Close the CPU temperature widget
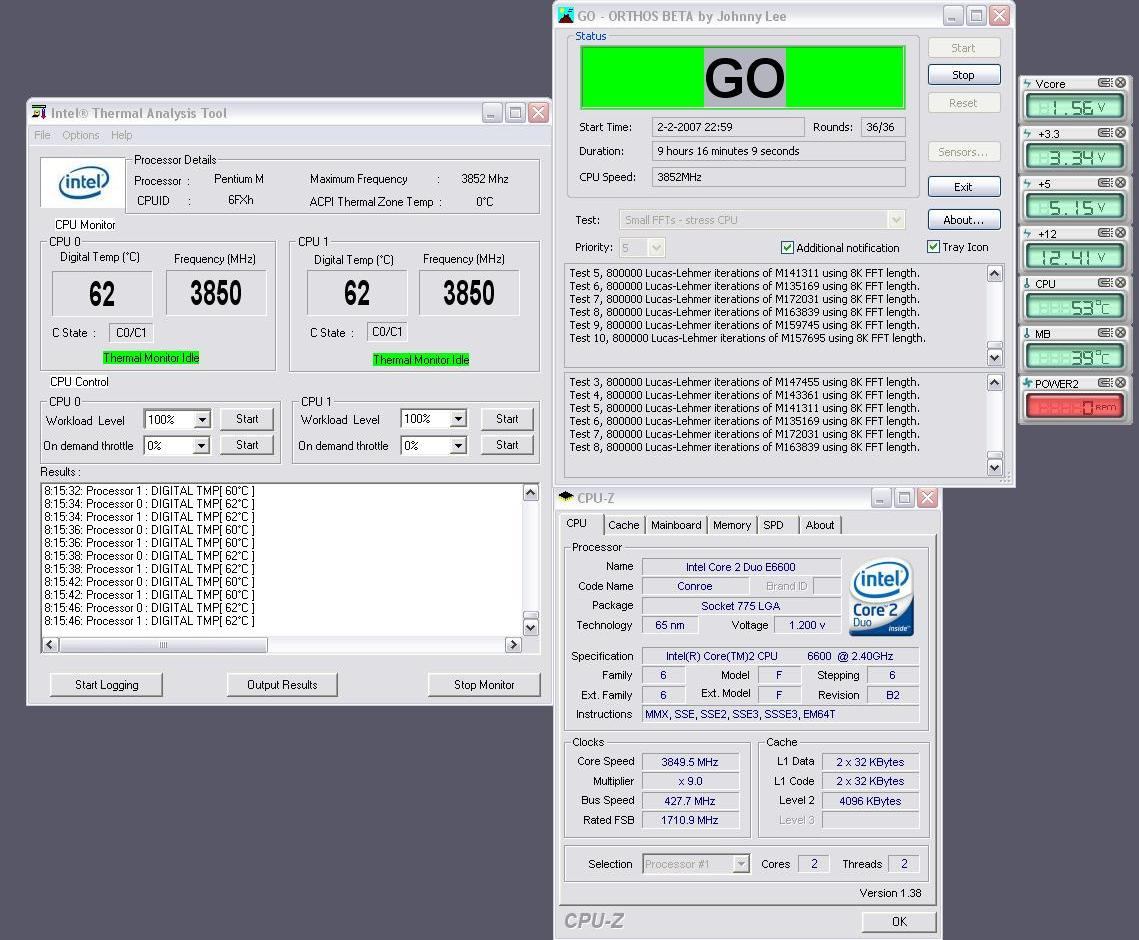1139x940 pixels. coord(1121,283)
